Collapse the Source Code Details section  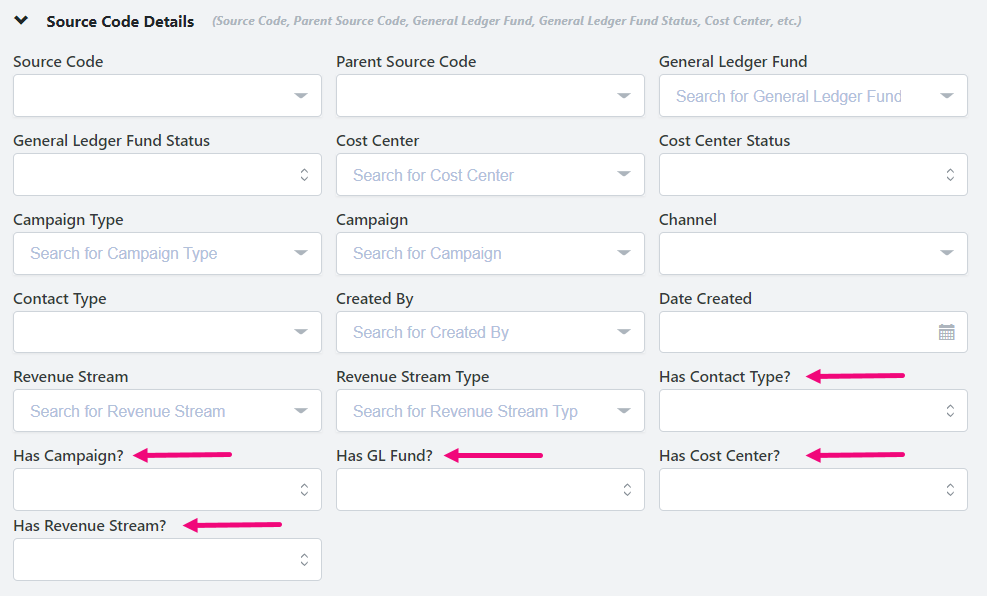[21, 19]
